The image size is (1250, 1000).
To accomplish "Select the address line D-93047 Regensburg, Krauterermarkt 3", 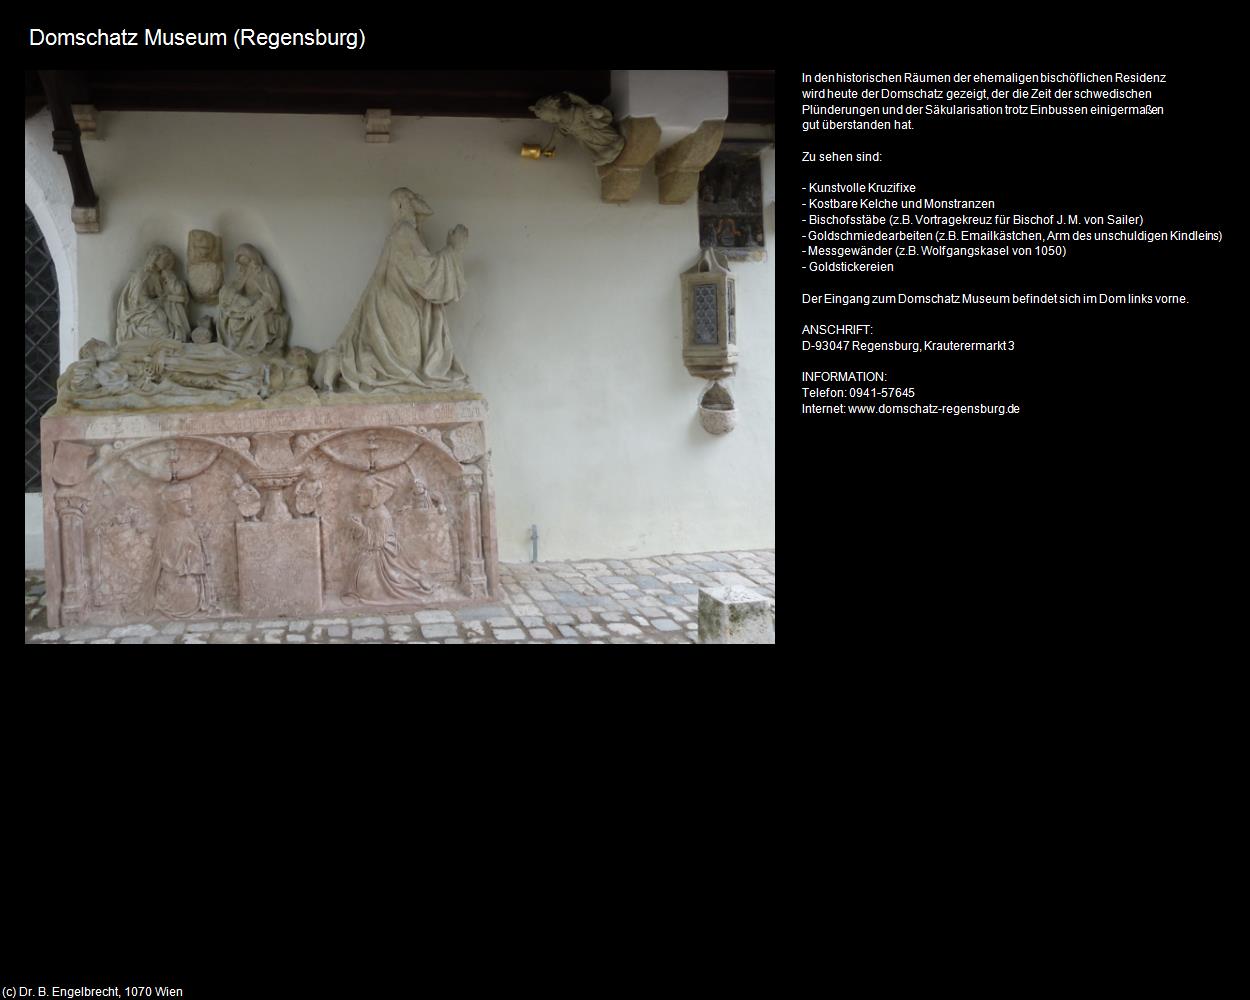I will pyautogui.click(x=908, y=346).
